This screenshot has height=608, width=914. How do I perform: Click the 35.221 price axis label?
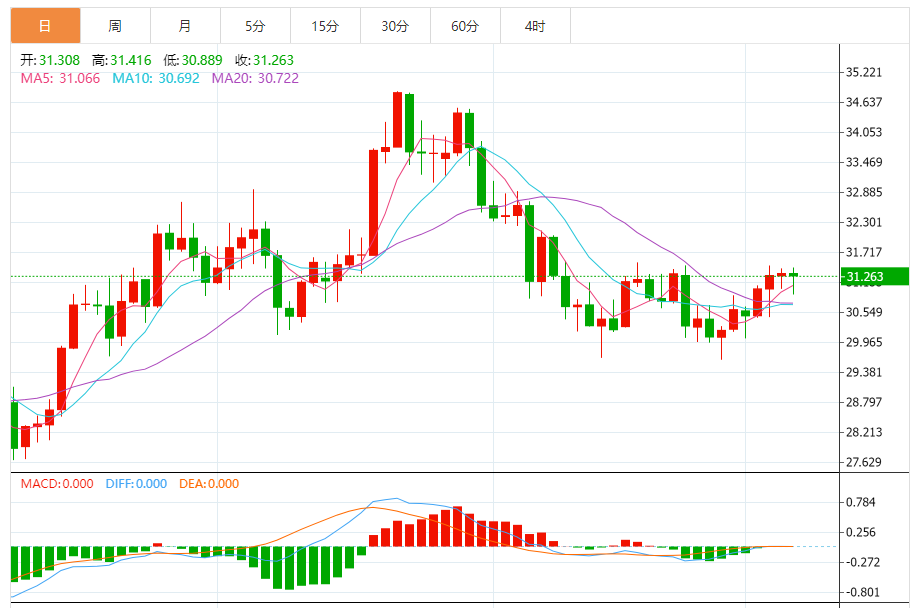(x=864, y=72)
